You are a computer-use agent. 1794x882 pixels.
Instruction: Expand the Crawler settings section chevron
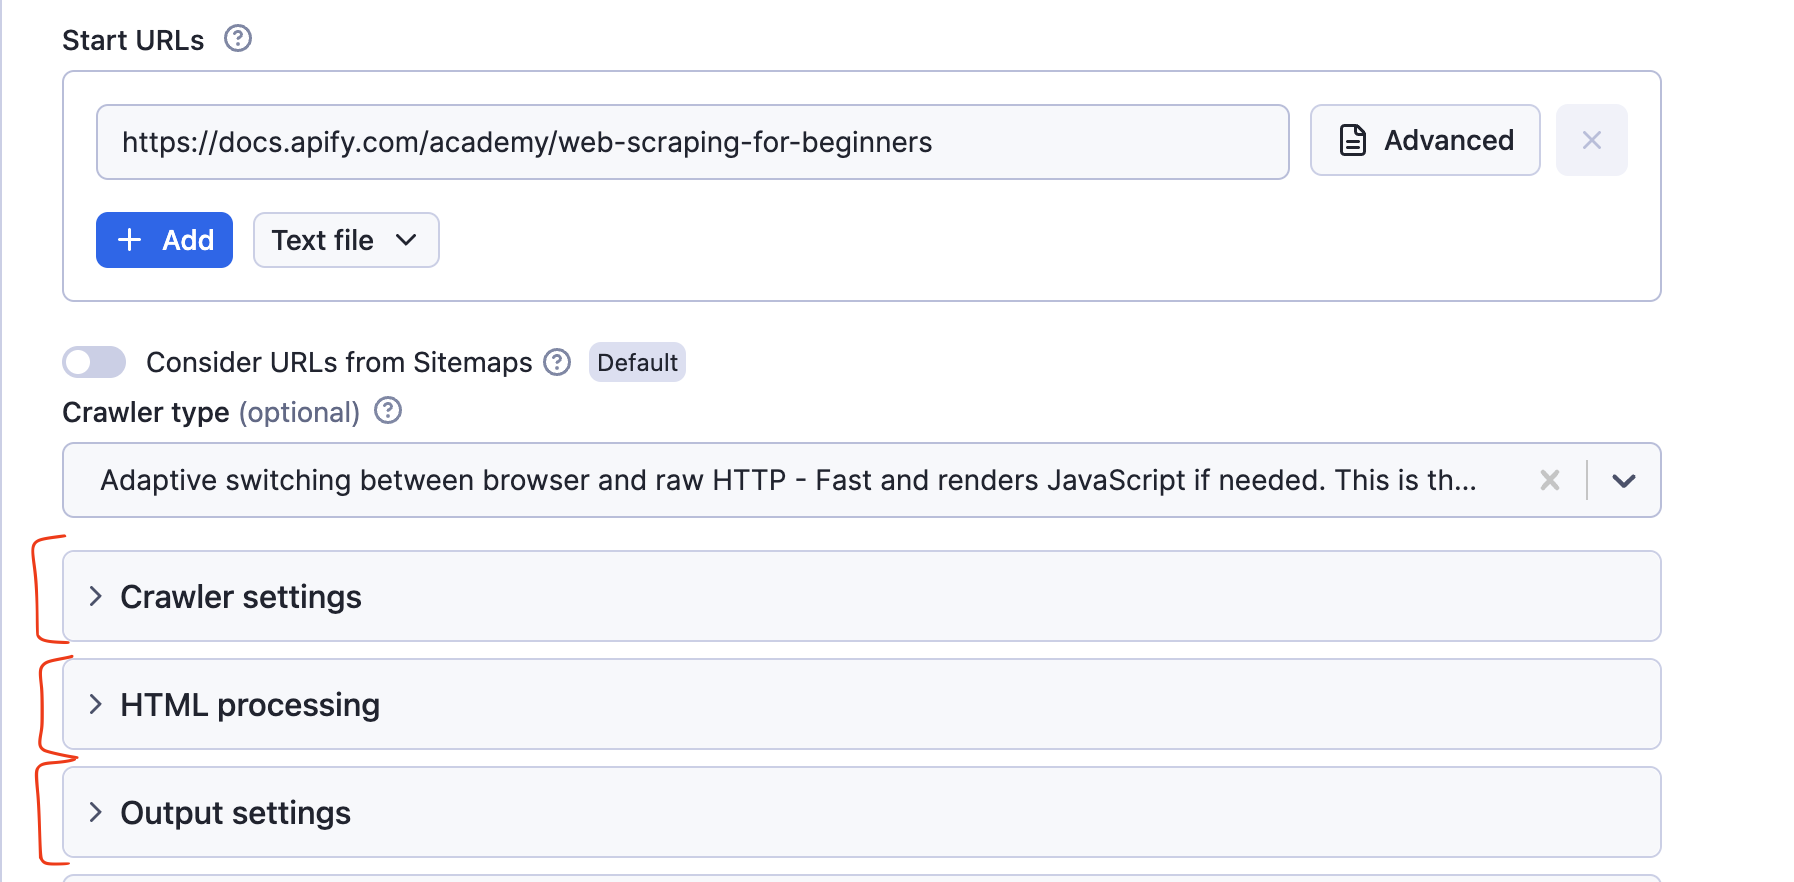96,597
